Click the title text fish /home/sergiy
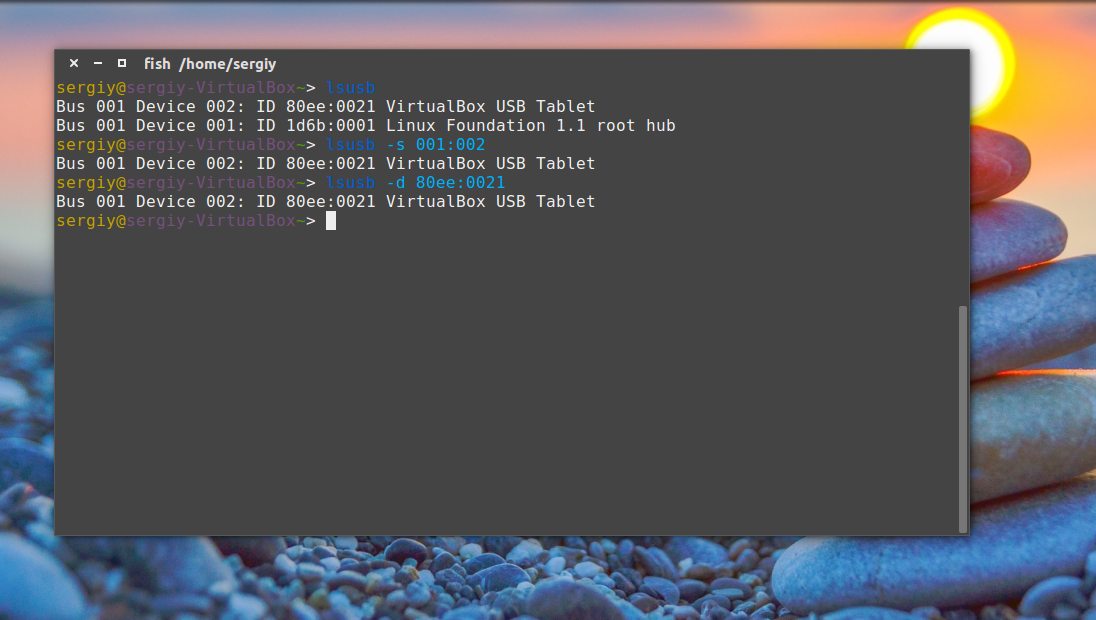 click(210, 64)
